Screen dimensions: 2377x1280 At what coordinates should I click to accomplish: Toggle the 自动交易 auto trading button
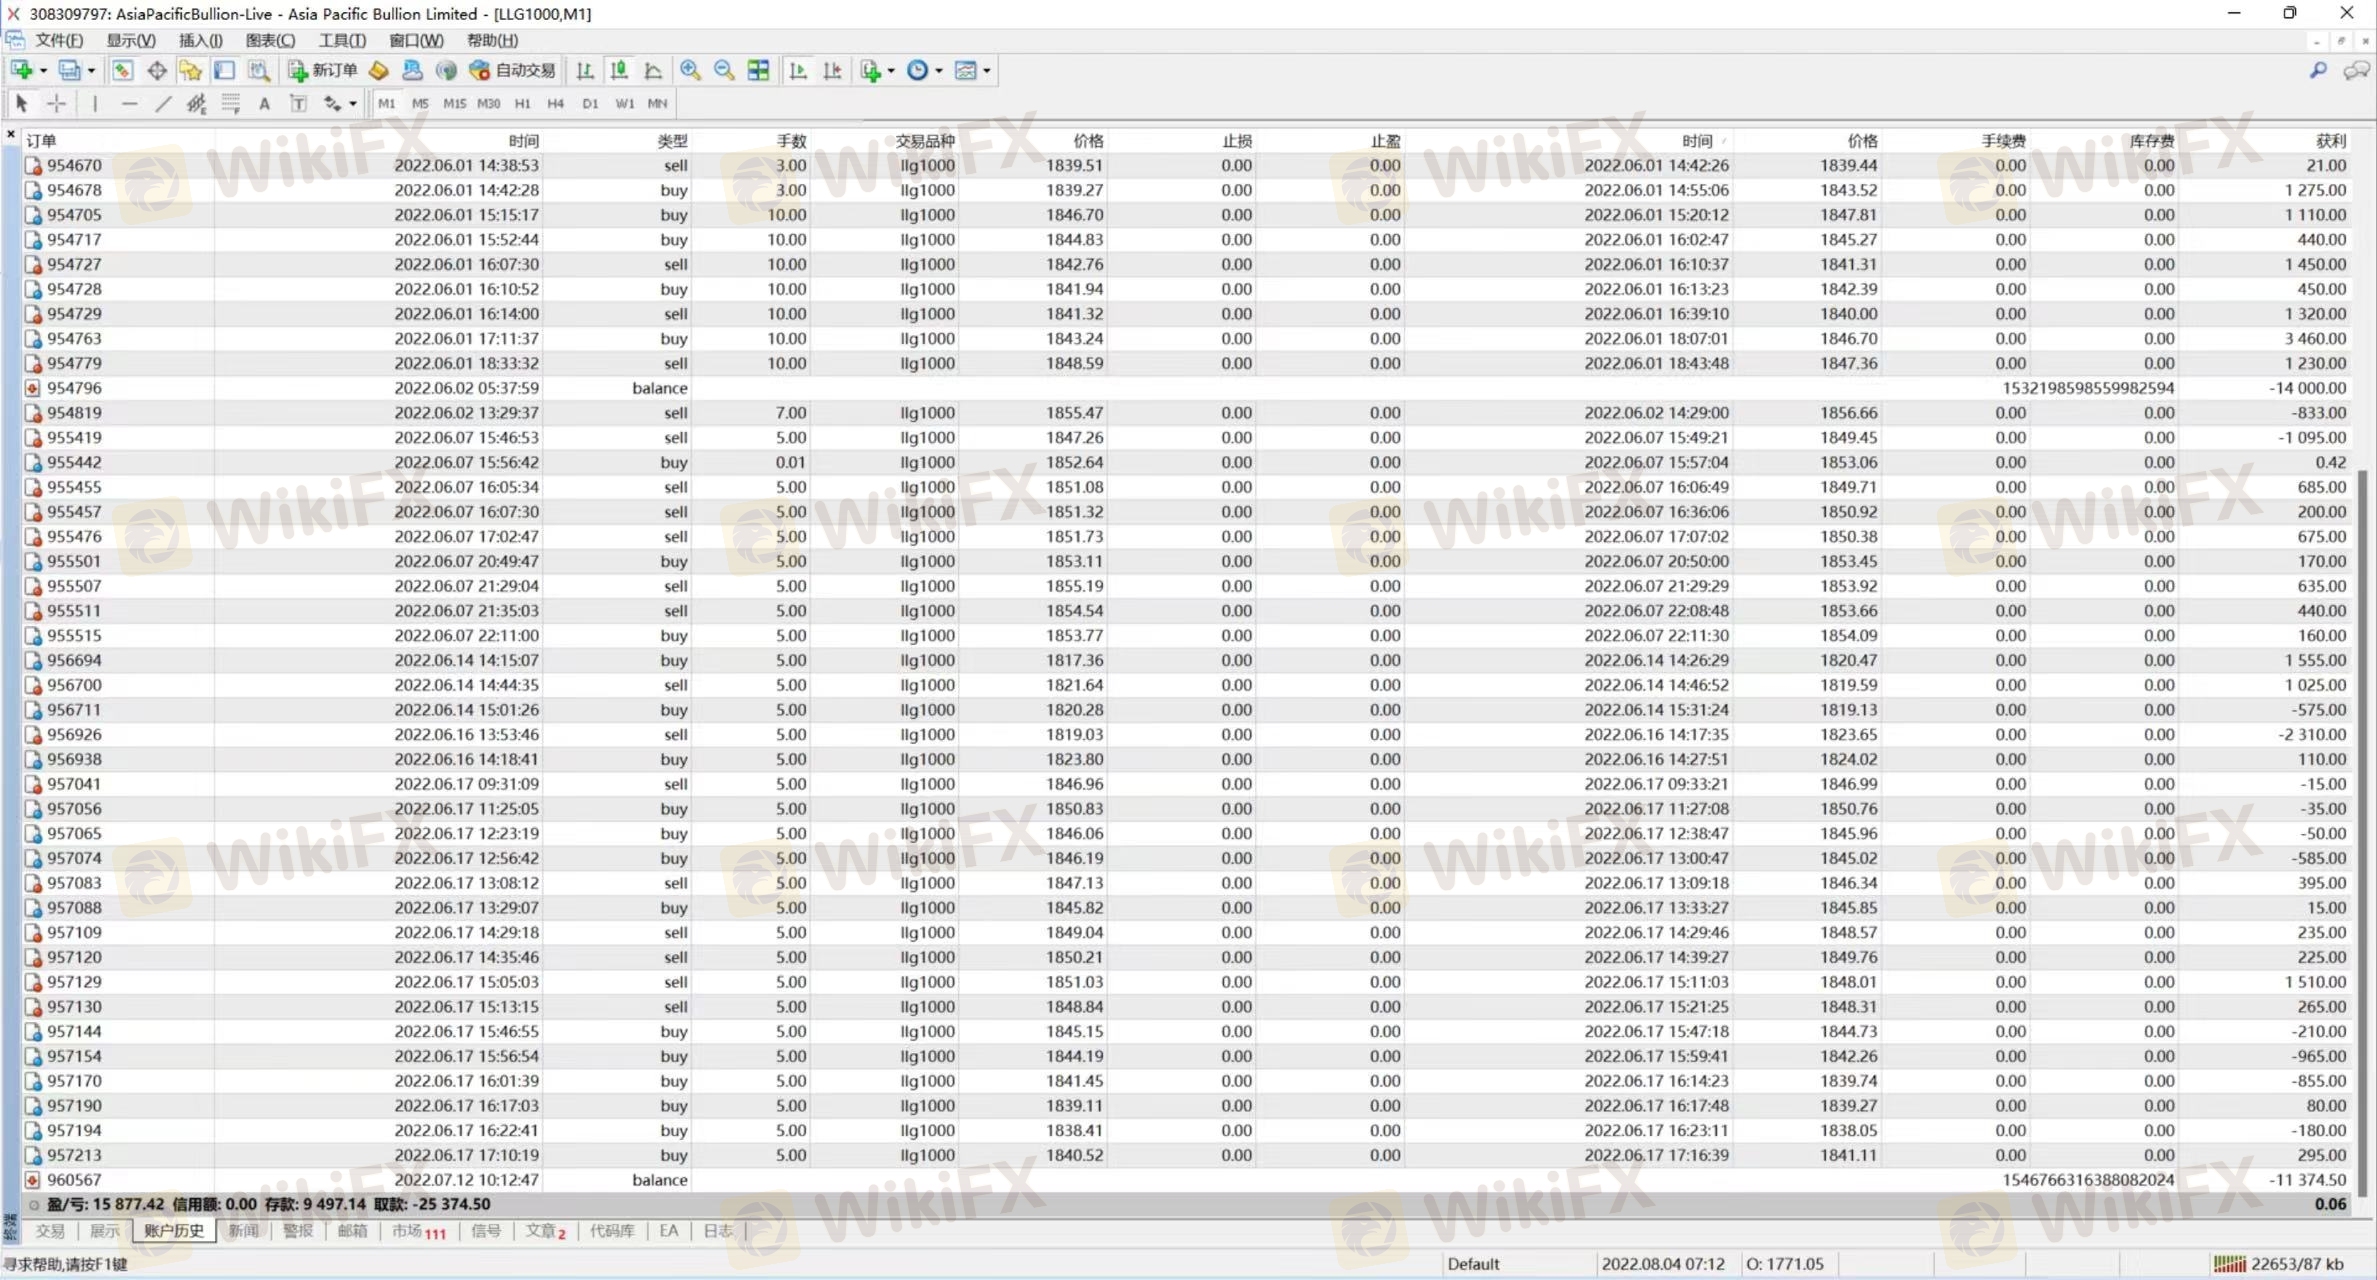coord(512,70)
